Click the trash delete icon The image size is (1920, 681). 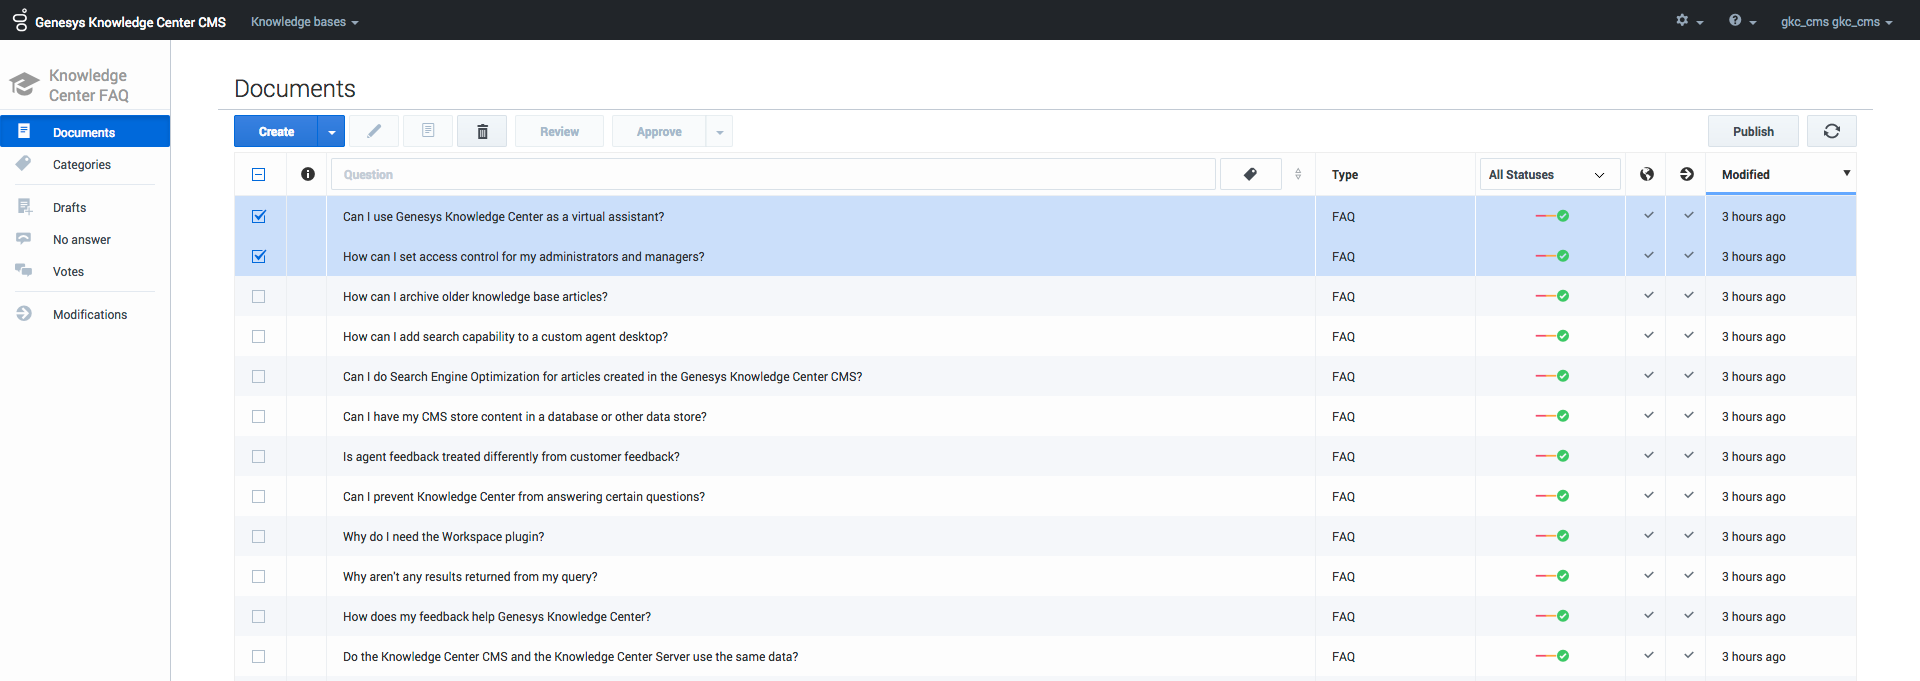(x=482, y=131)
